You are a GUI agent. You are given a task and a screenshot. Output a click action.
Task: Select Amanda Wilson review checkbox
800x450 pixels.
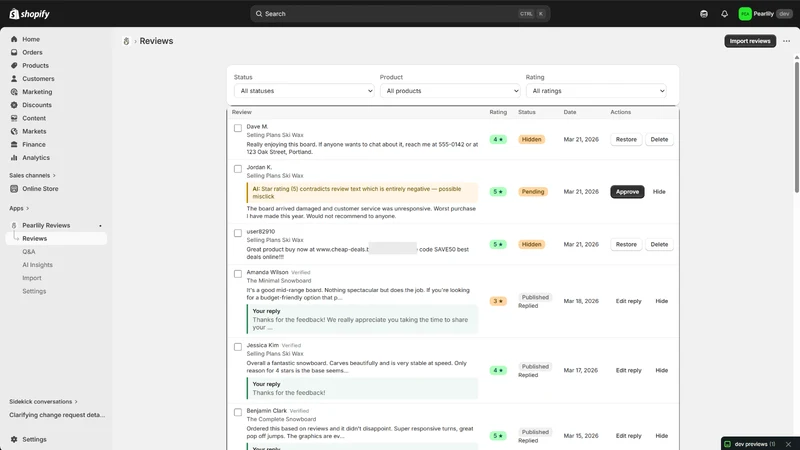pyautogui.click(x=238, y=274)
